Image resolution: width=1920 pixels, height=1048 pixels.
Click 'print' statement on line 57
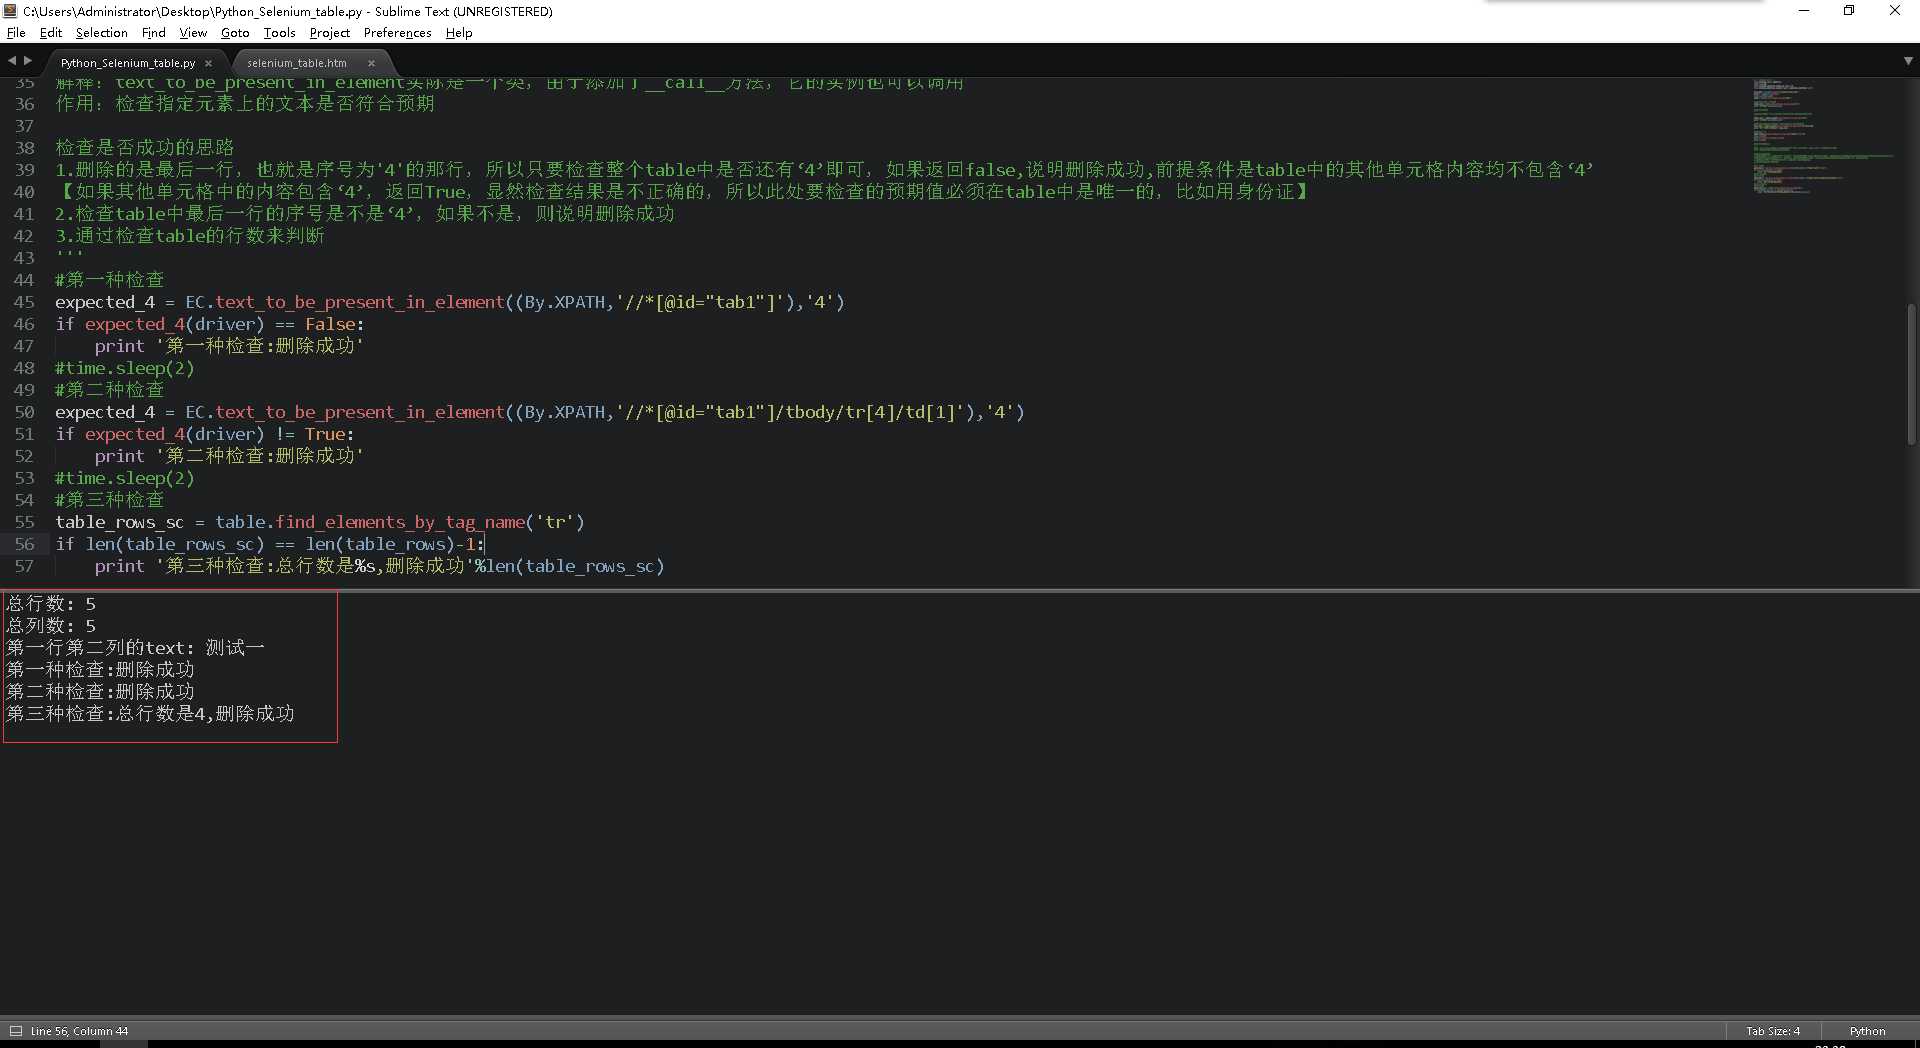(120, 566)
